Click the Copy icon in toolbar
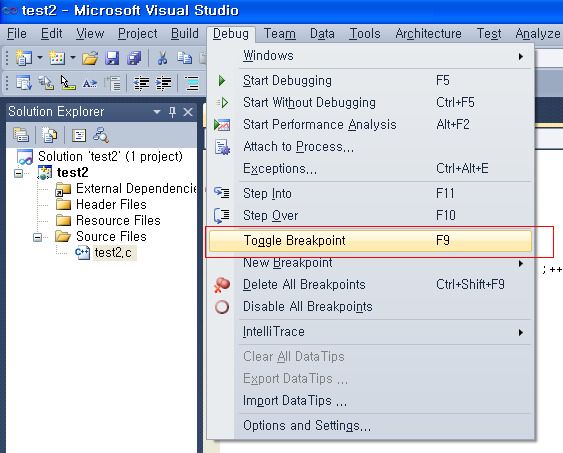 point(185,58)
